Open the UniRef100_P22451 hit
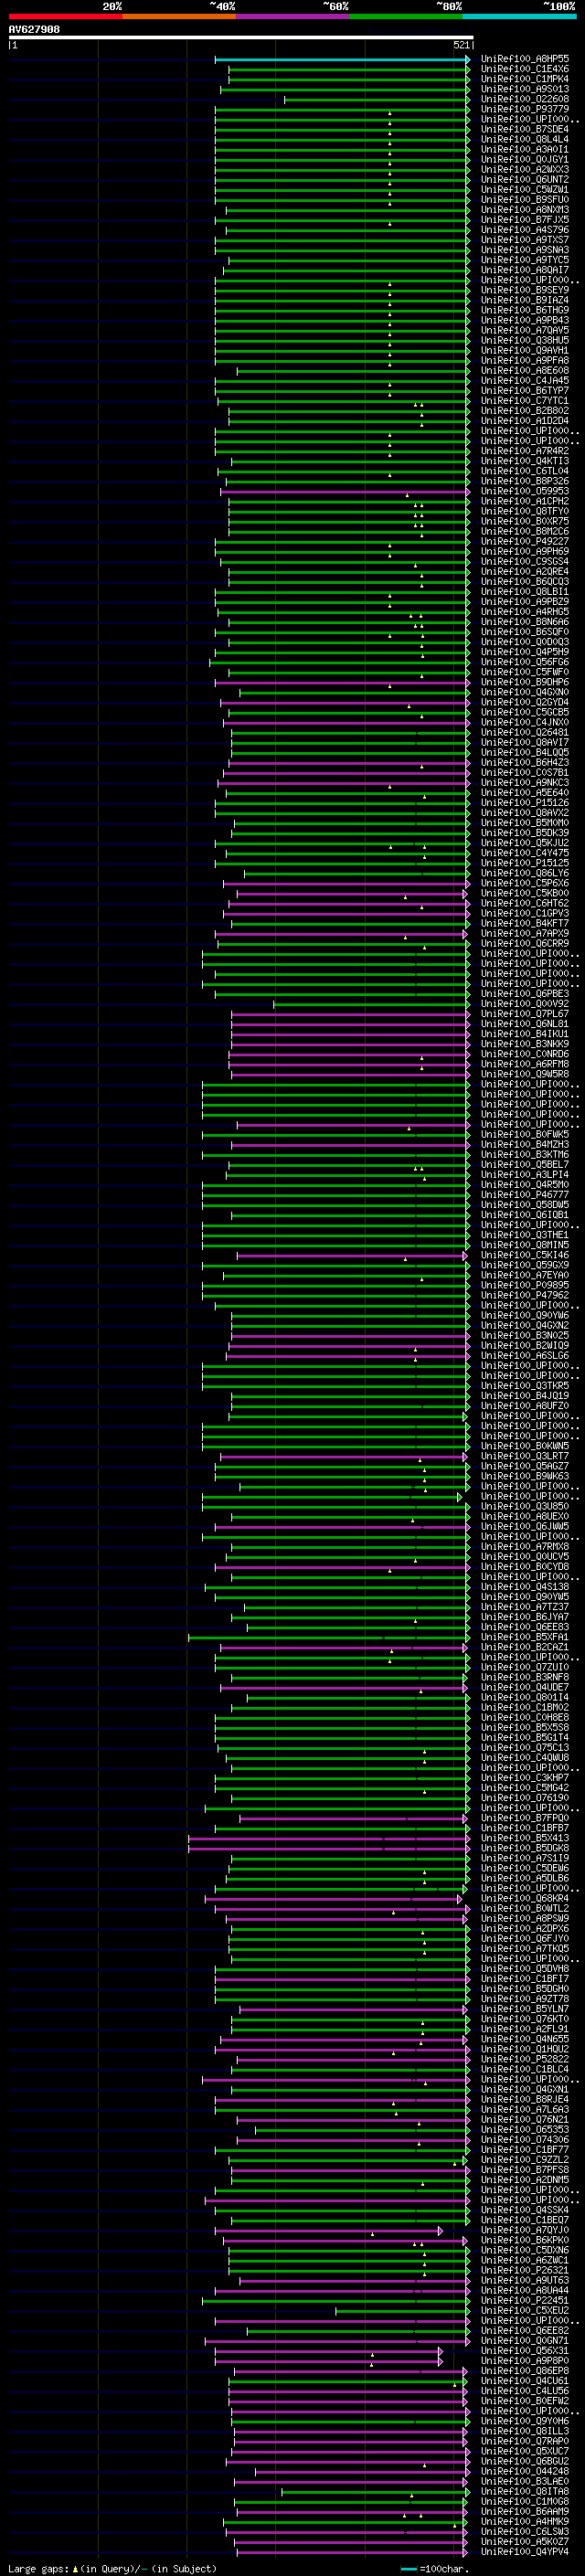 click(524, 2300)
